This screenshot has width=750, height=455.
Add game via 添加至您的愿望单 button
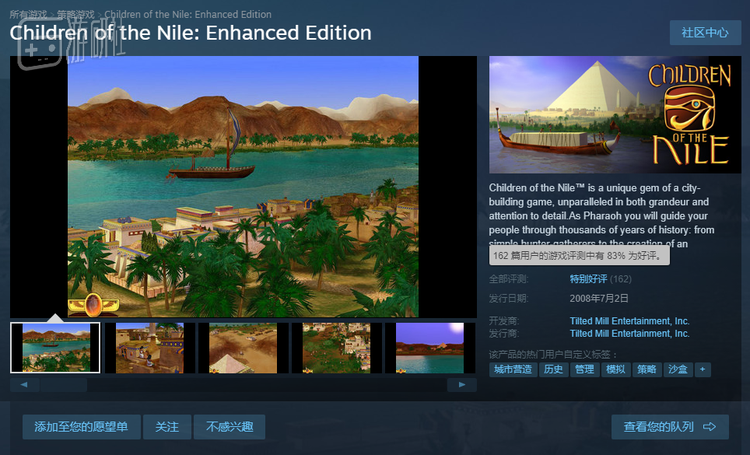[81, 427]
